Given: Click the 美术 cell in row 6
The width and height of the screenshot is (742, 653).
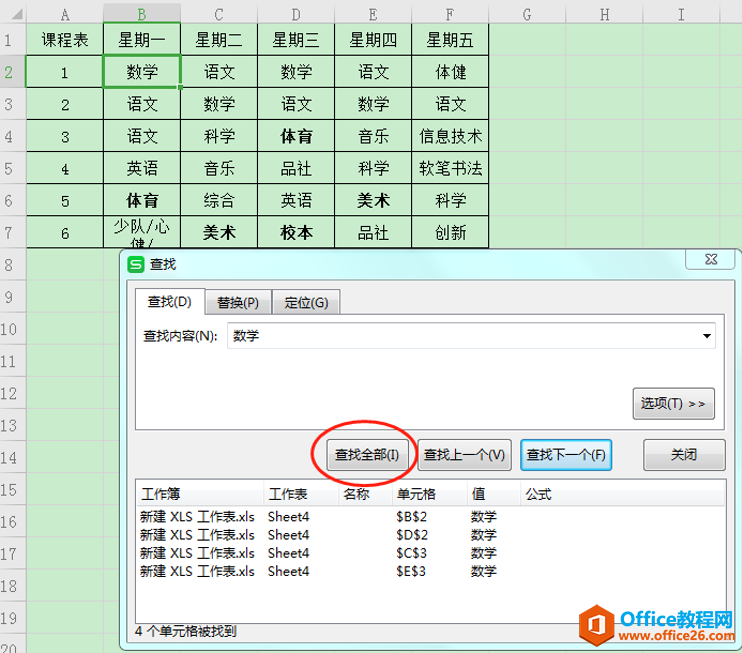Looking at the screenshot, I should point(373,201).
